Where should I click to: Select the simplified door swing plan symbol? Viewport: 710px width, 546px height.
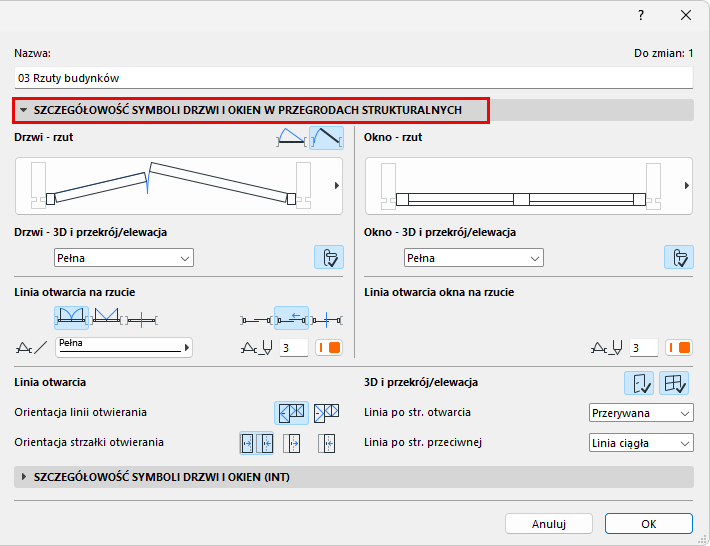coord(291,138)
